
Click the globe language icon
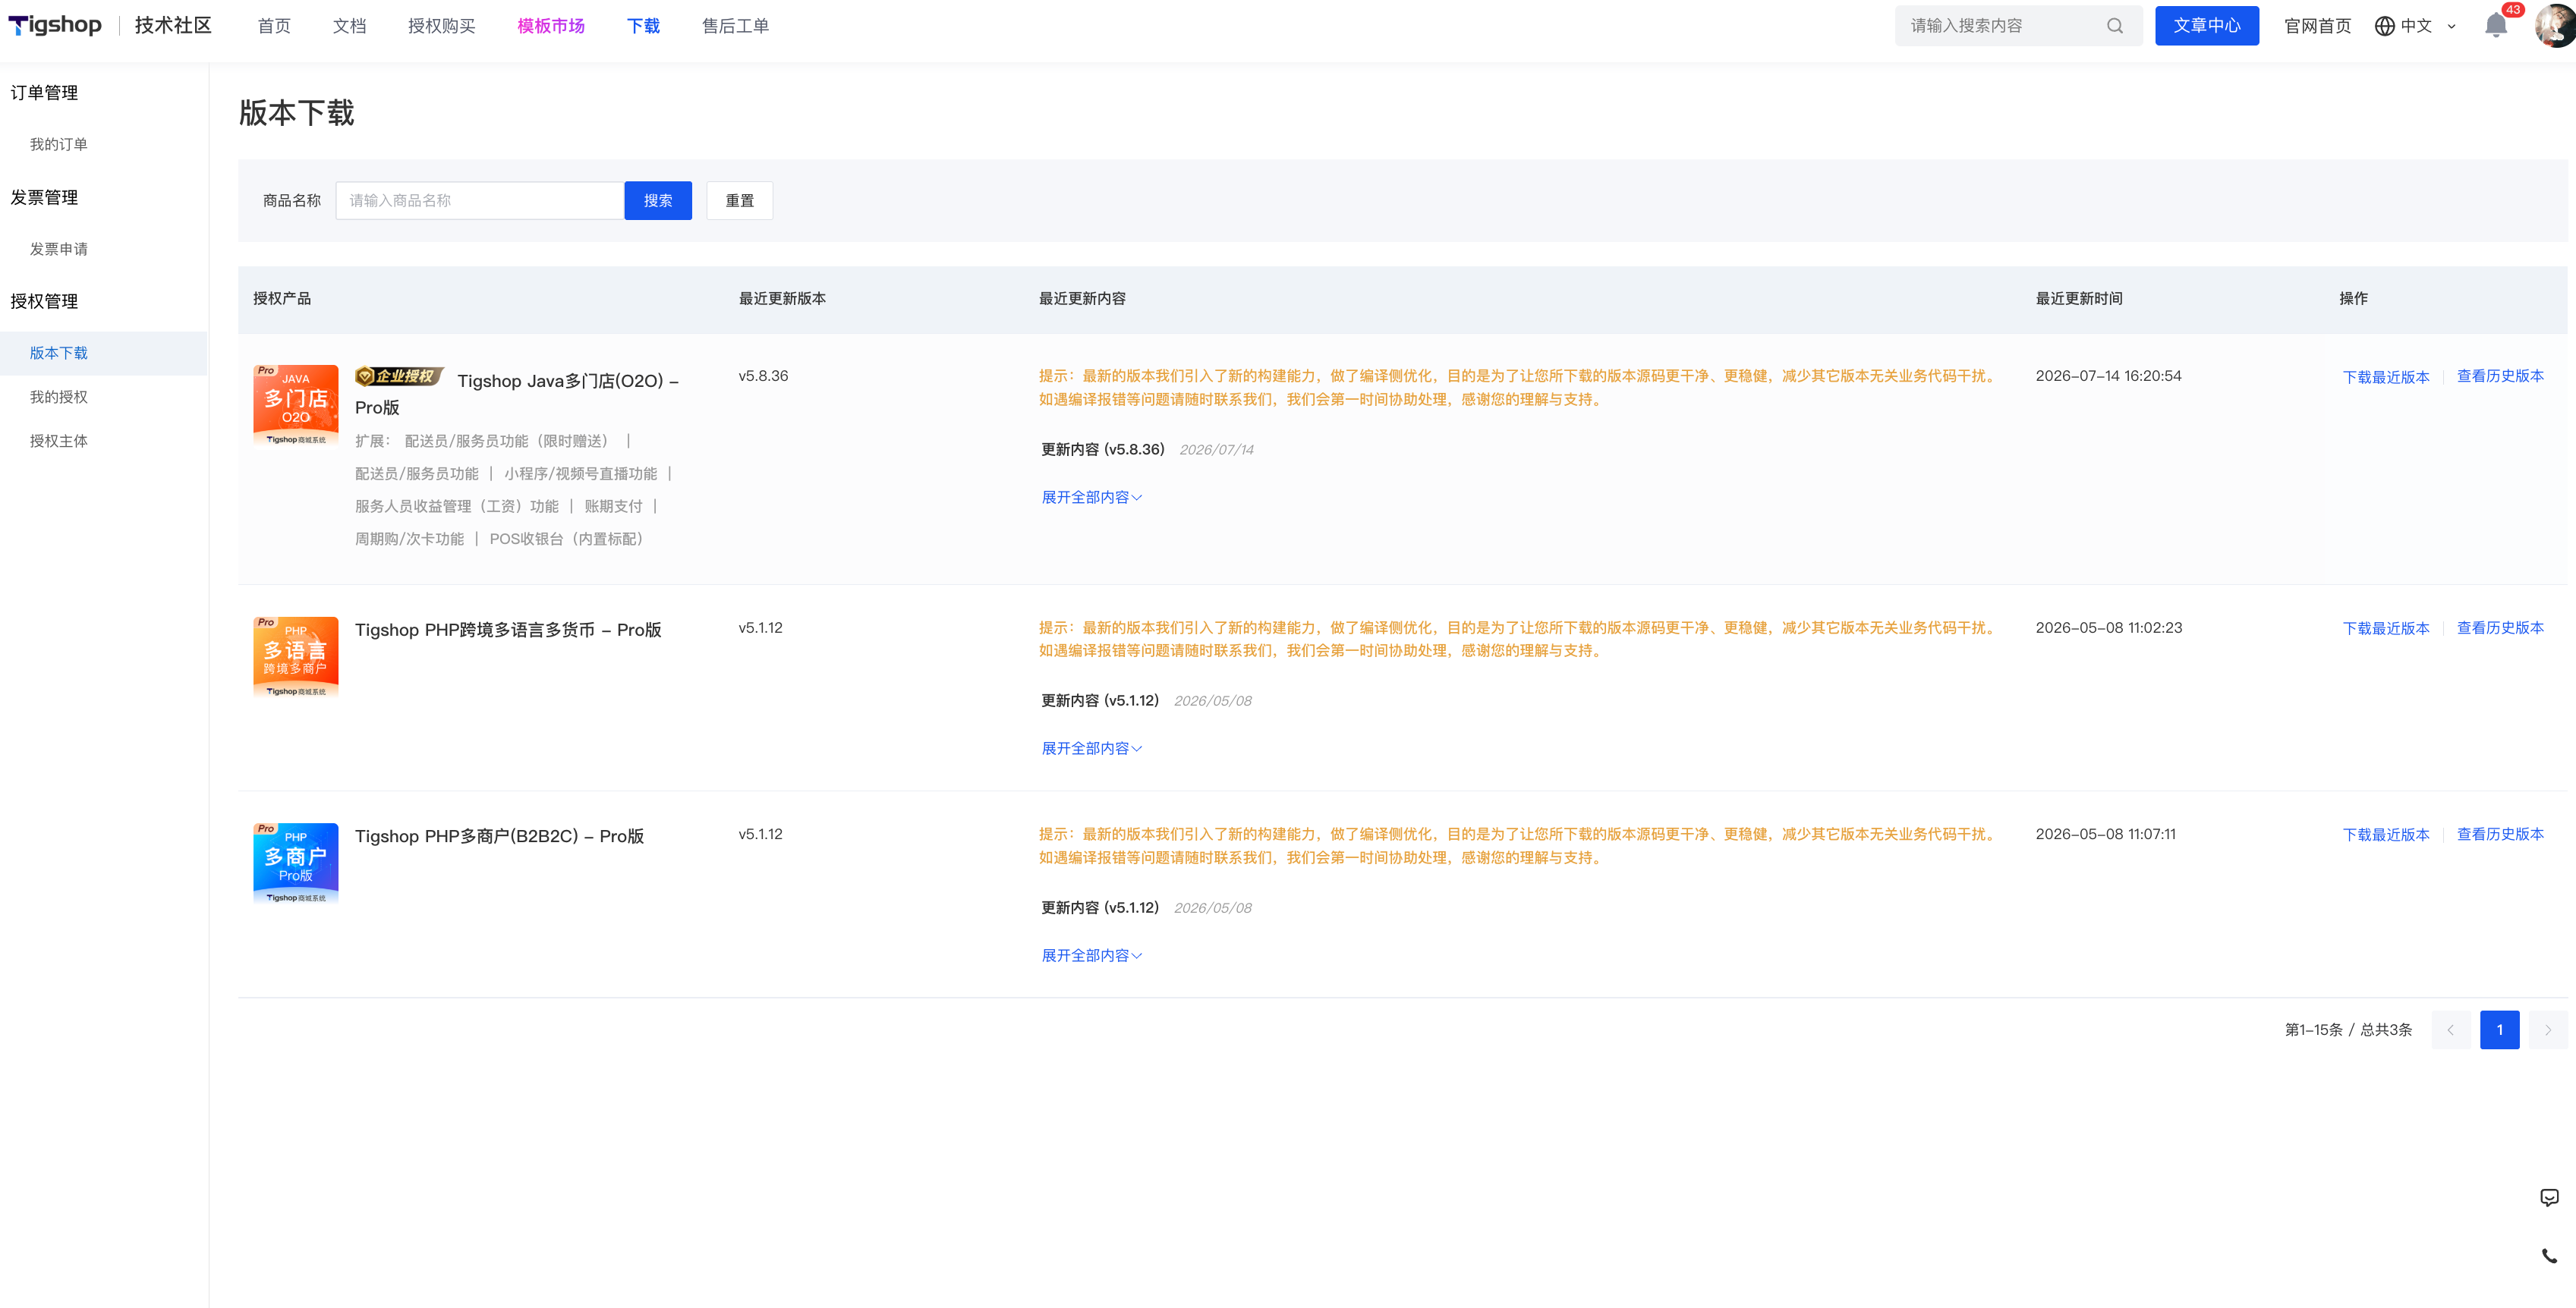click(x=2384, y=26)
